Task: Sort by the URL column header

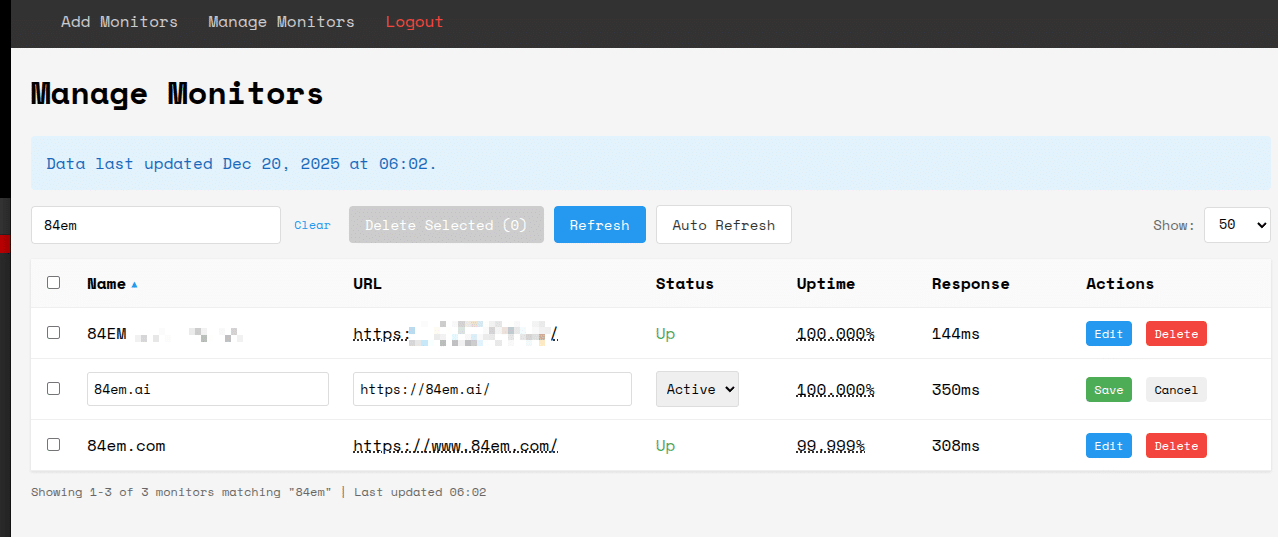Action: coord(367,283)
